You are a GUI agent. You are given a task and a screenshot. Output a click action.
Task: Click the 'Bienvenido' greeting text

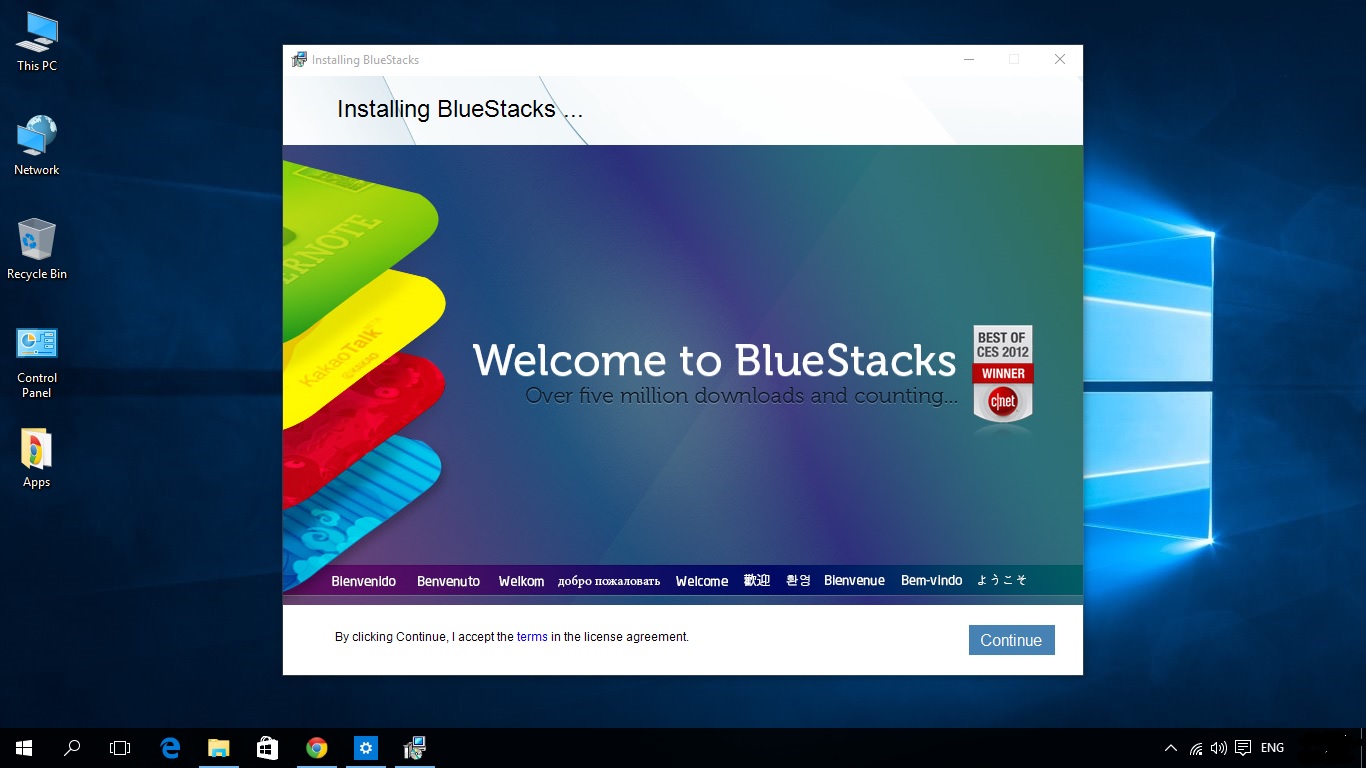tap(364, 581)
